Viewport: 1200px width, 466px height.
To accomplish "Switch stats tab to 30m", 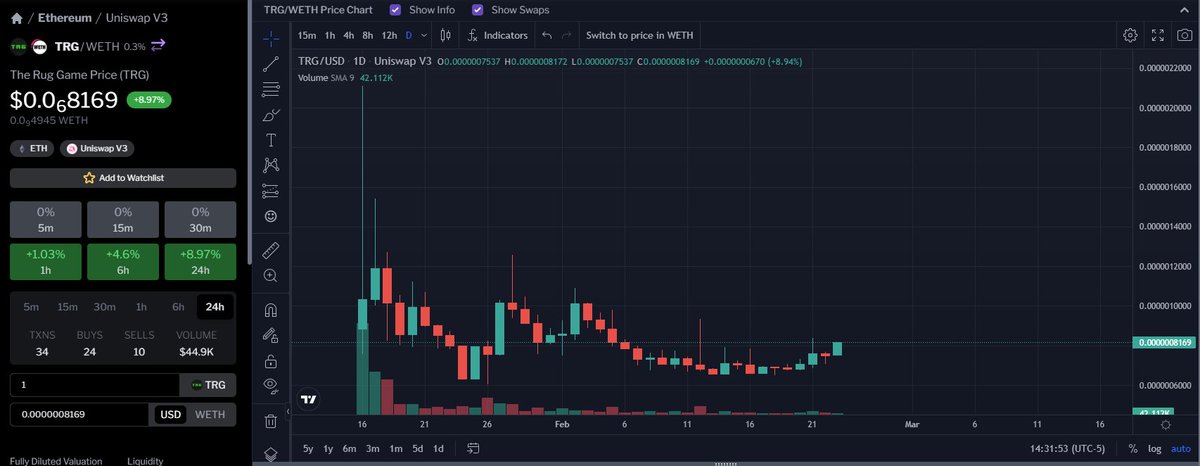I will coord(104,306).
